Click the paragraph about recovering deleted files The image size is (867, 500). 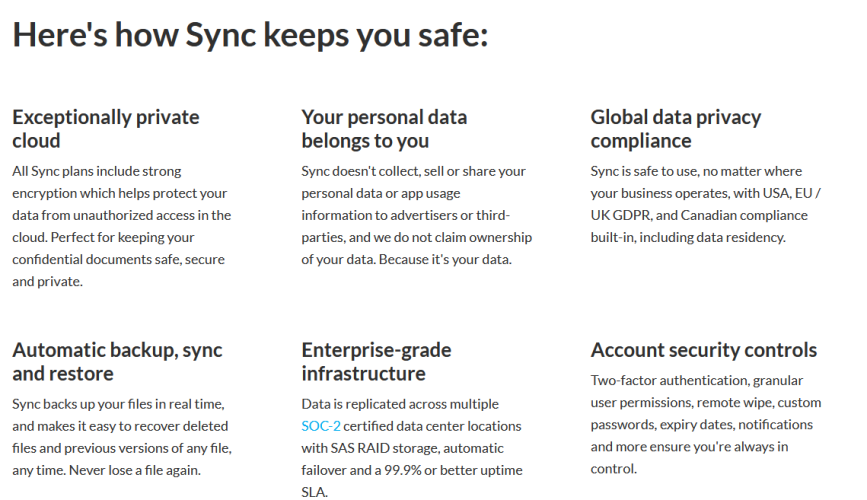tap(122, 437)
